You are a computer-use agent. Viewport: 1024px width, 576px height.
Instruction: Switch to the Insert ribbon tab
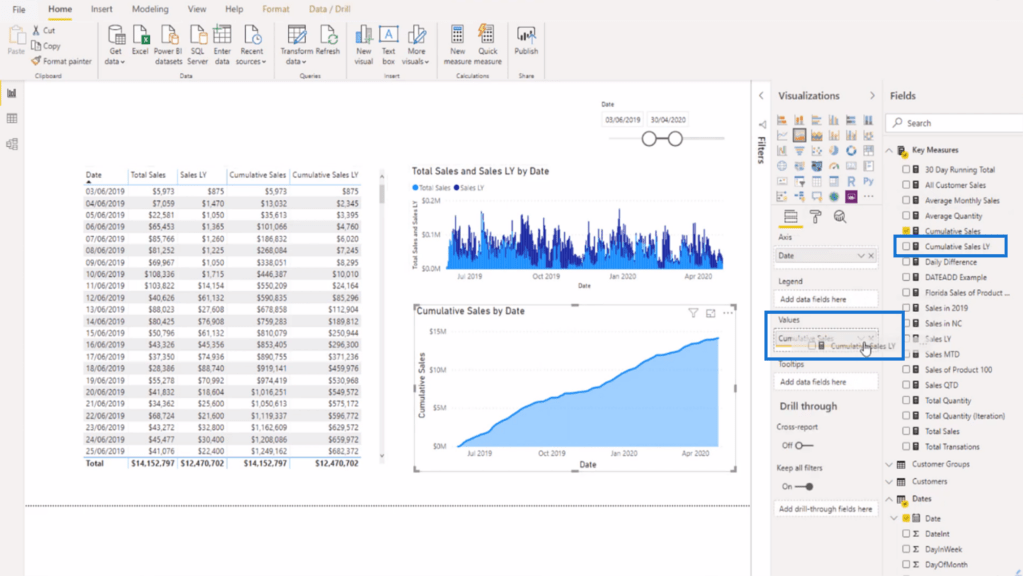coord(101,9)
